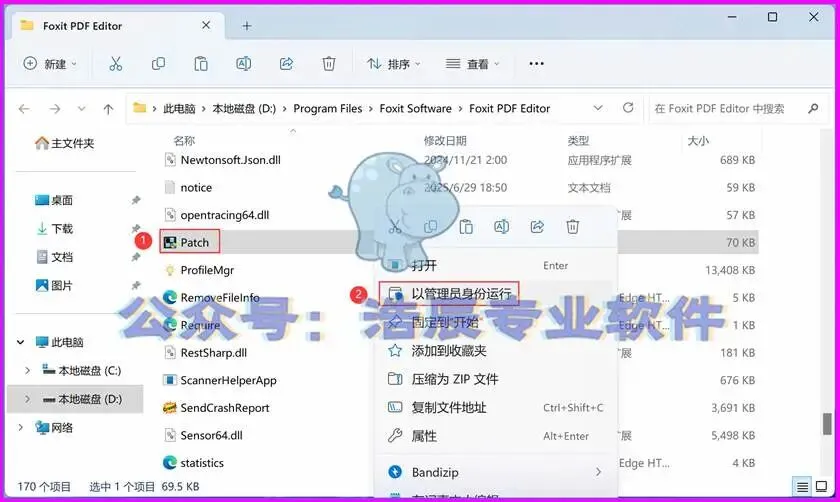Image resolution: width=840 pixels, height=502 pixels.
Task: Click Foxit Software in the address breadcrumb
Action: pyautogui.click(x=416, y=109)
